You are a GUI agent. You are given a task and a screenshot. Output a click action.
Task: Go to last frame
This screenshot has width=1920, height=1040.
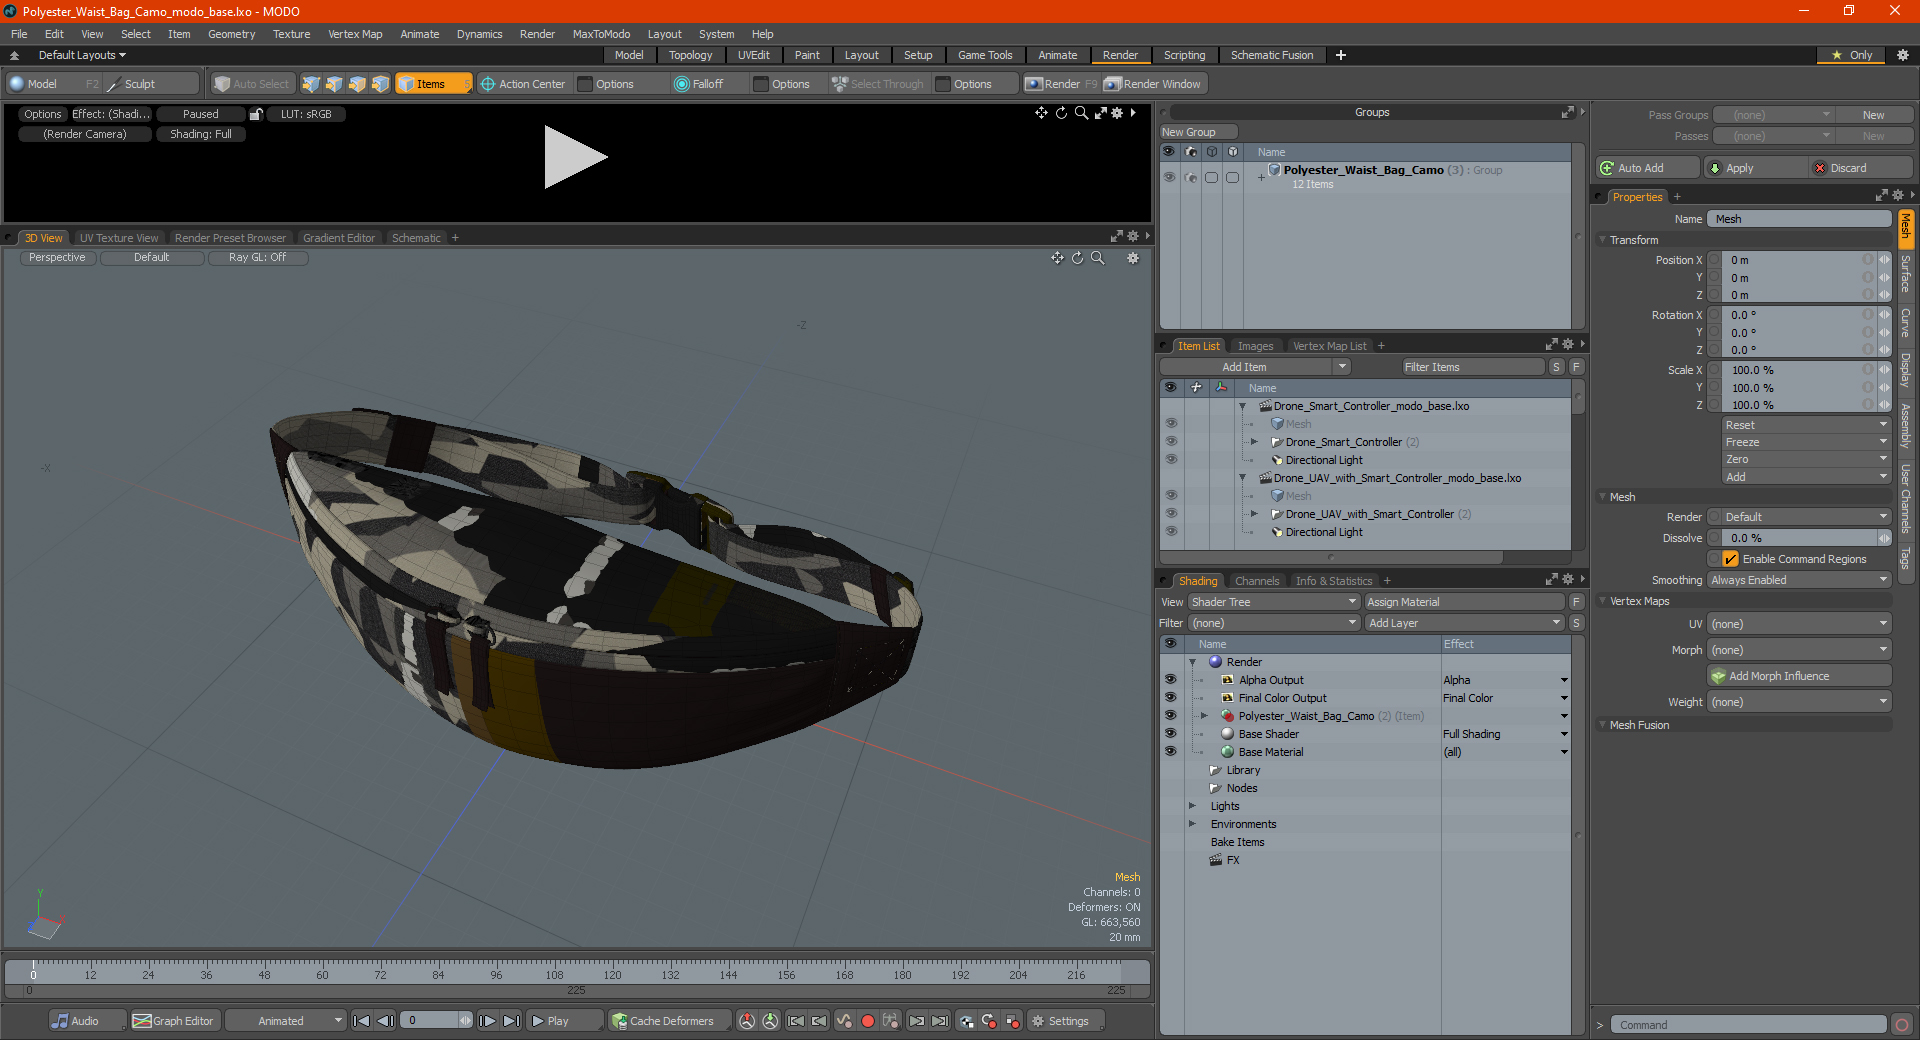coord(511,1021)
